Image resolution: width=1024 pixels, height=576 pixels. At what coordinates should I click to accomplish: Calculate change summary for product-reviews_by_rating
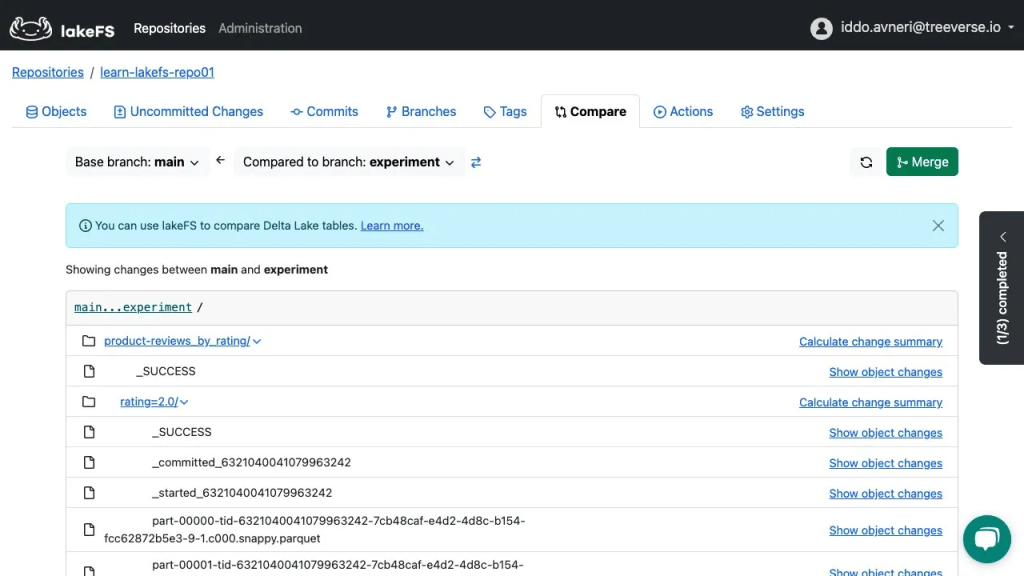tap(871, 342)
